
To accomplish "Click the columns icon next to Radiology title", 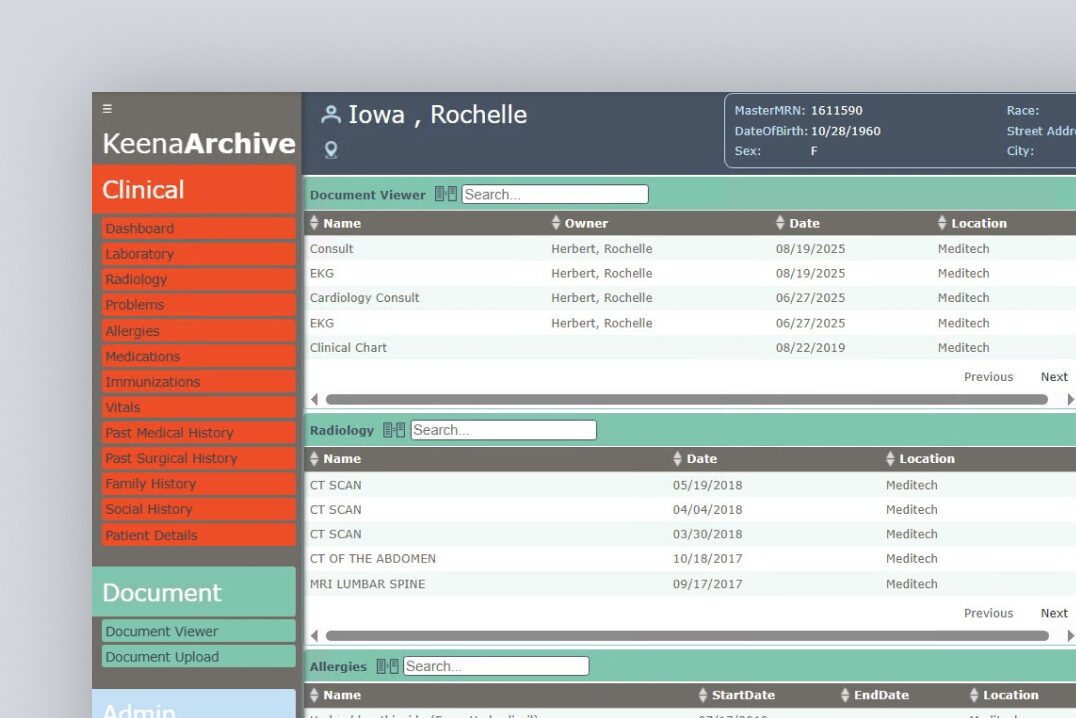I will point(394,431).
